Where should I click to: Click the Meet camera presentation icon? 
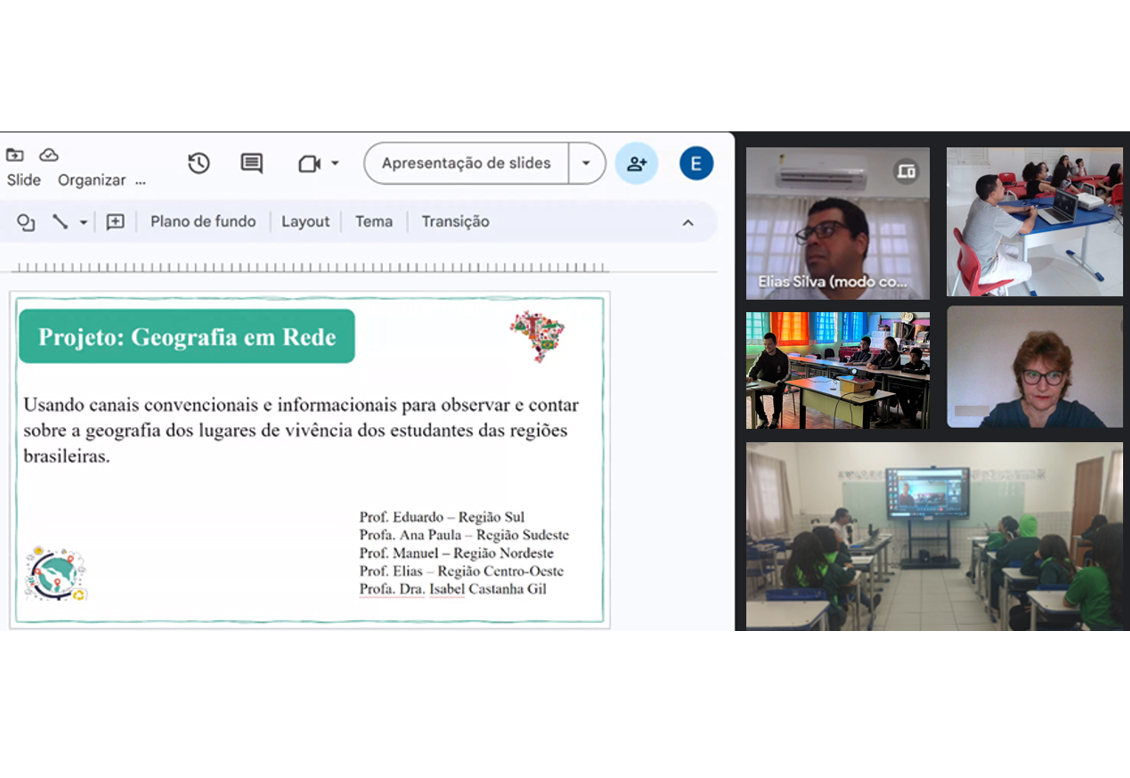(308, 163)
